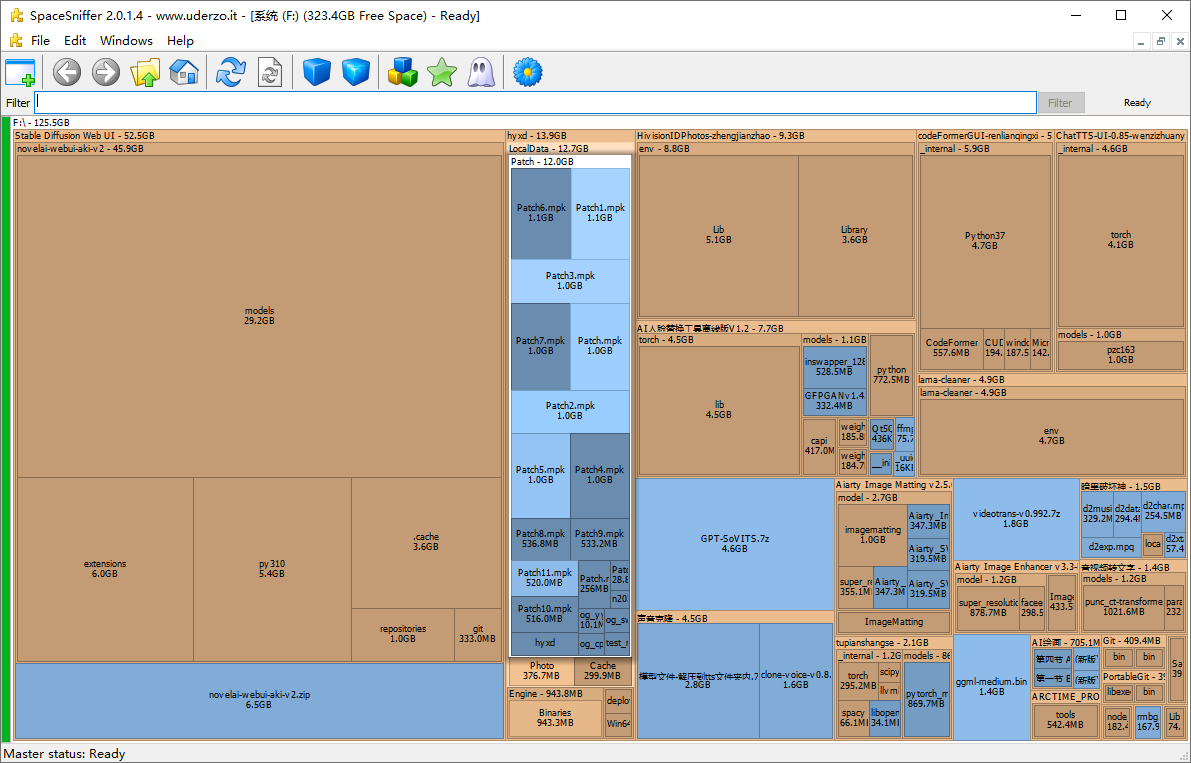The image size is (1191, 763).
Task: Select the Patch1.mpk file block
Action: coord(600,213)
